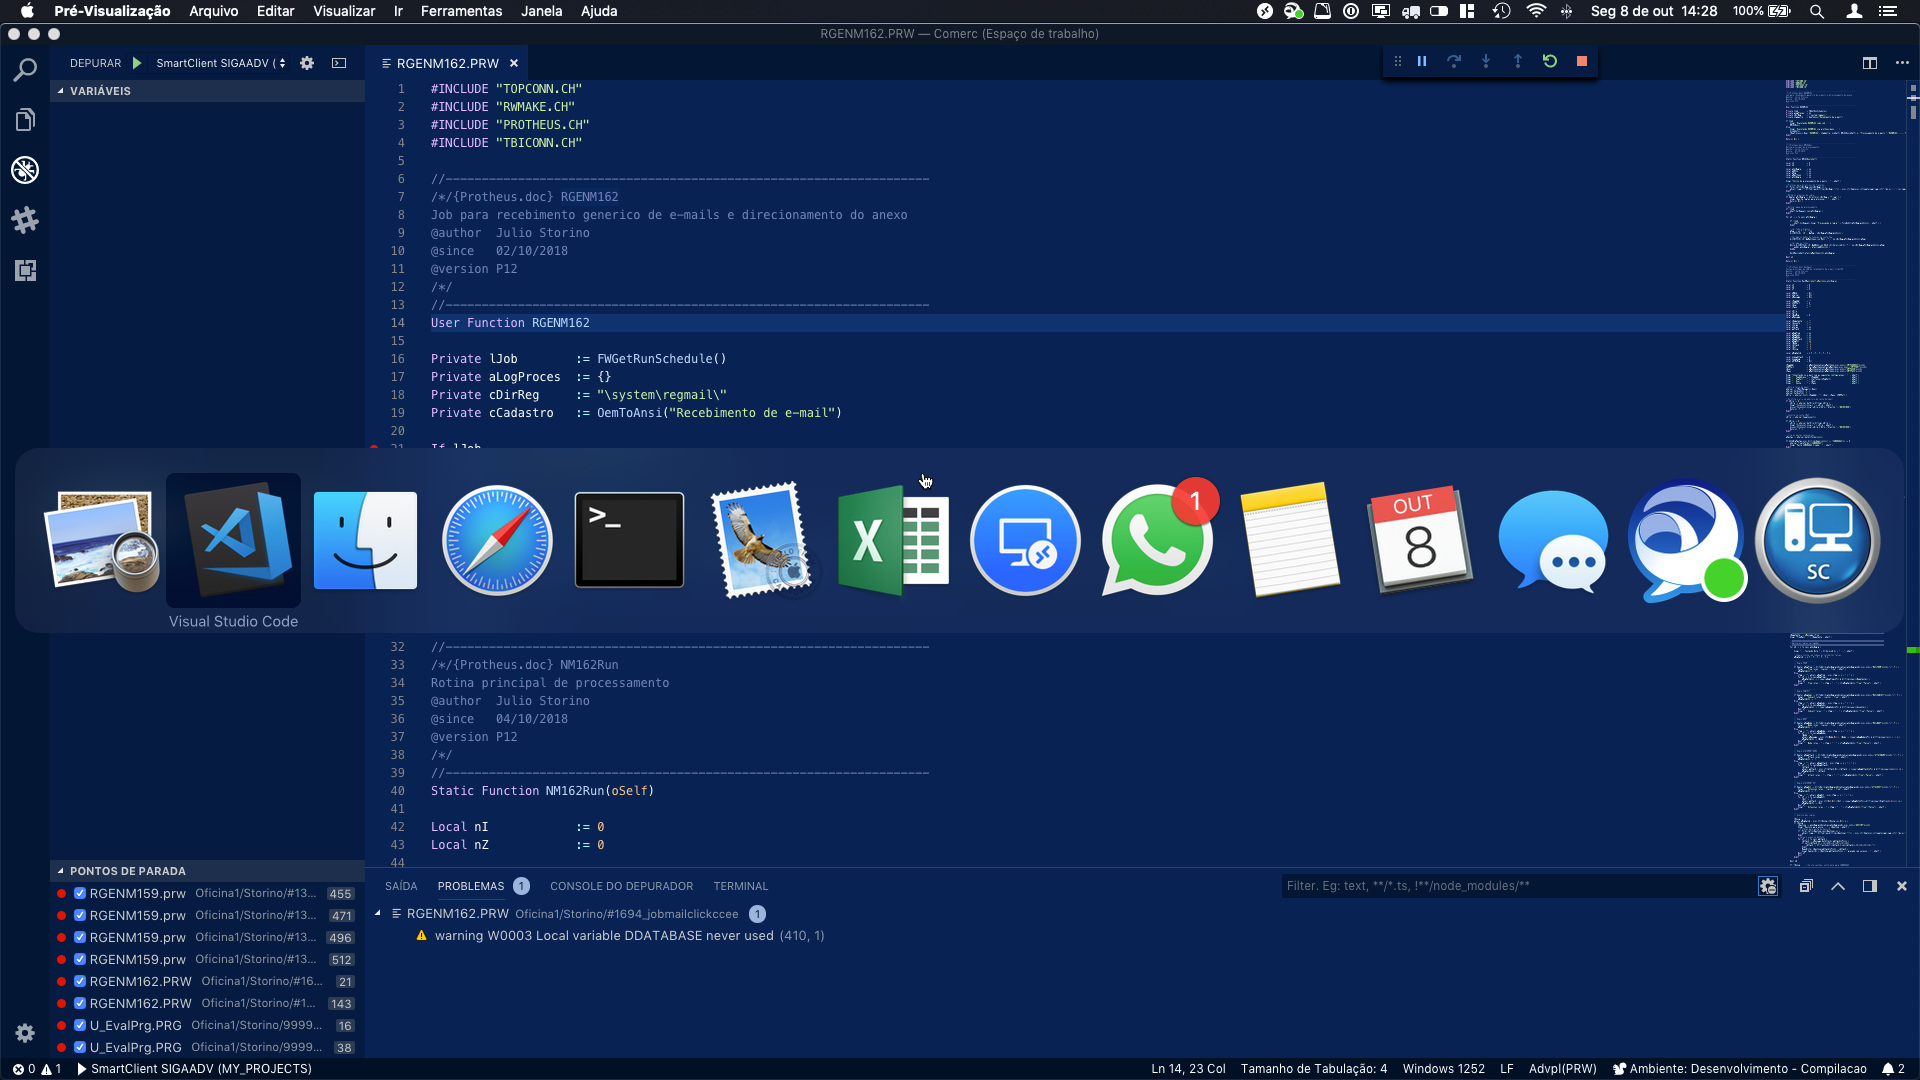Open the SmartClient SIGAADV launch configuration dropdown
The image size is (1920, 1080).
[x=220, y=63]
